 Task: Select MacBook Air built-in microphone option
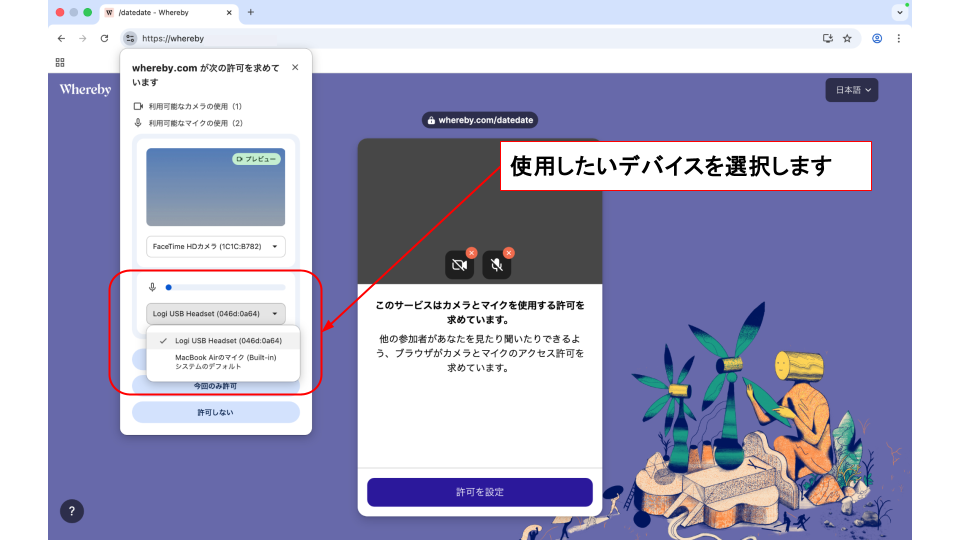coord(225,361)
